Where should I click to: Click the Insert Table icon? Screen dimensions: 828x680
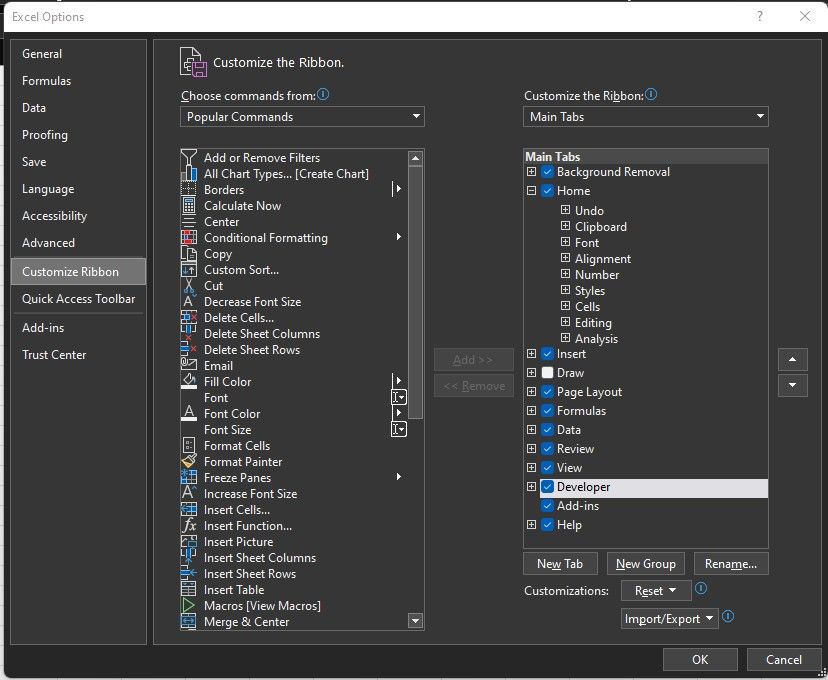pyautogui.click(x=189, y=589)
